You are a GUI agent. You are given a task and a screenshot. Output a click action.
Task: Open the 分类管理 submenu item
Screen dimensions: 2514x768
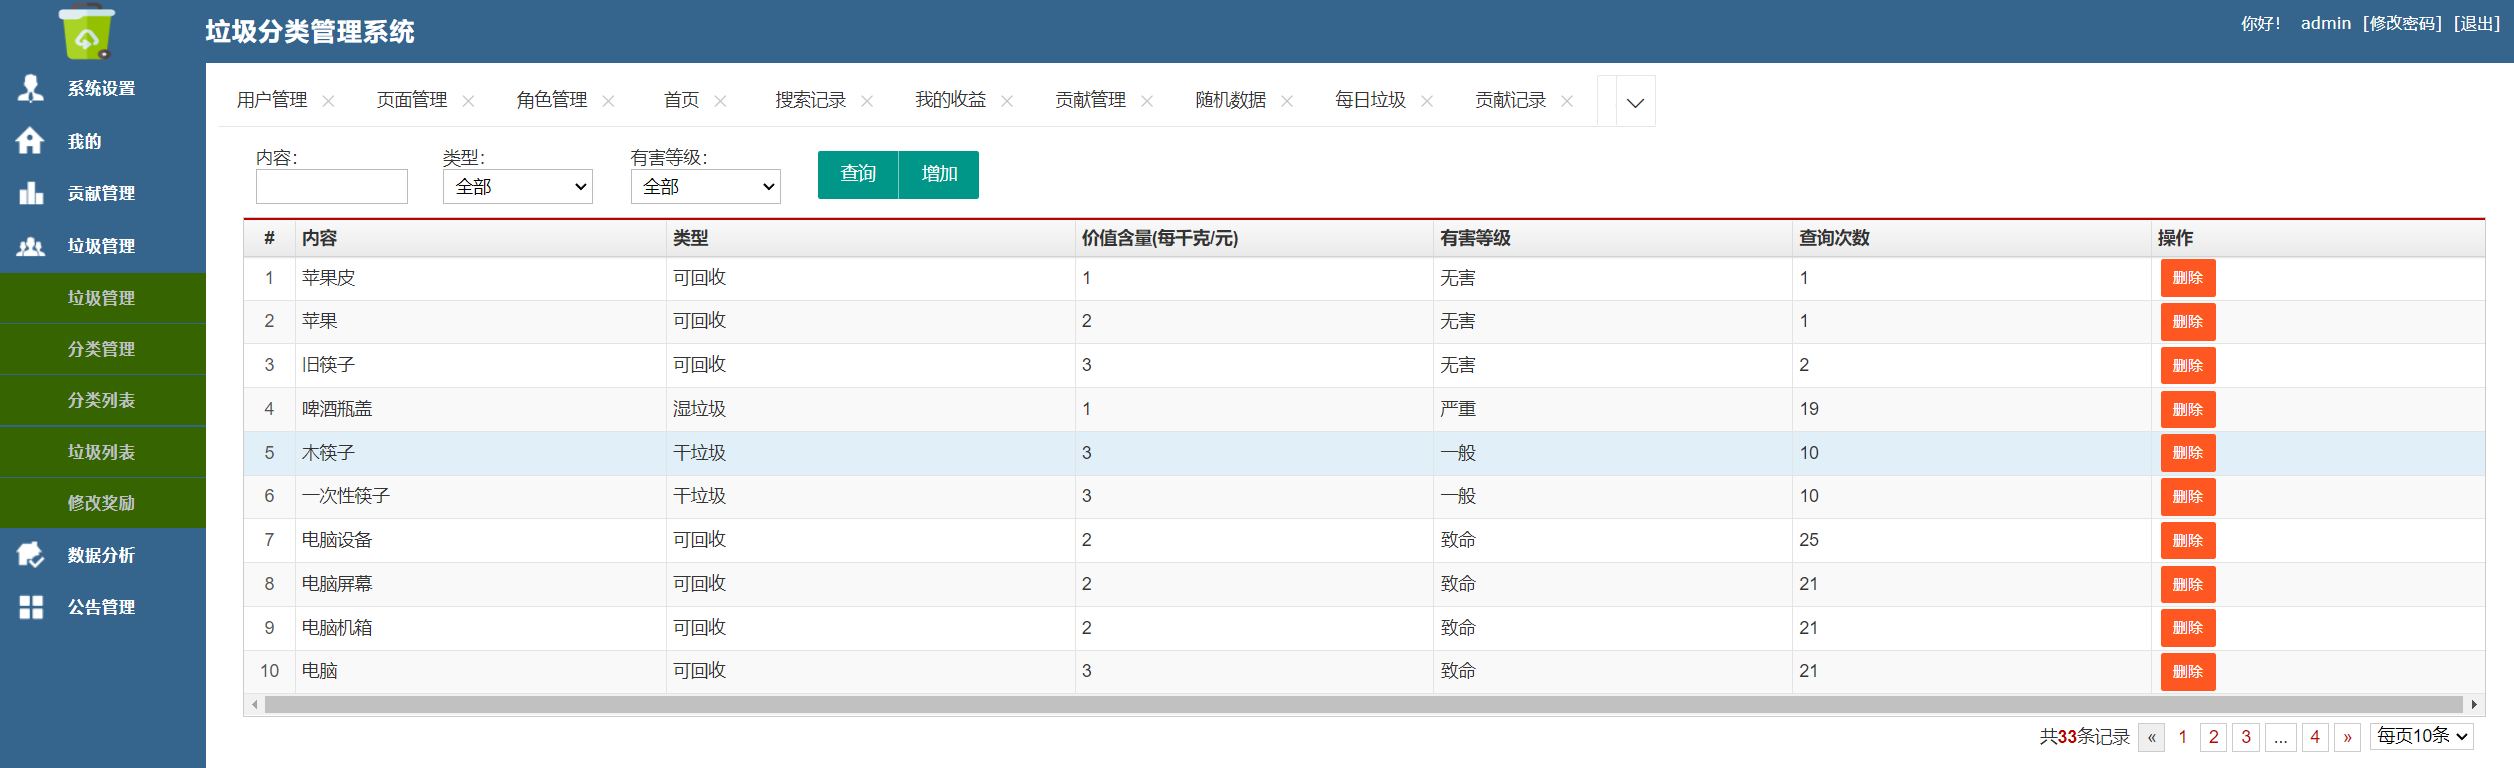102,349
